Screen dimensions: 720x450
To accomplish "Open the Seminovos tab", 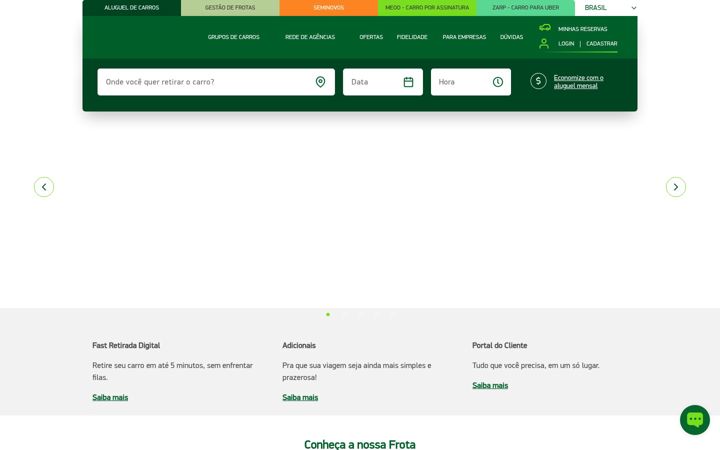I will click(x=329, y=8).
